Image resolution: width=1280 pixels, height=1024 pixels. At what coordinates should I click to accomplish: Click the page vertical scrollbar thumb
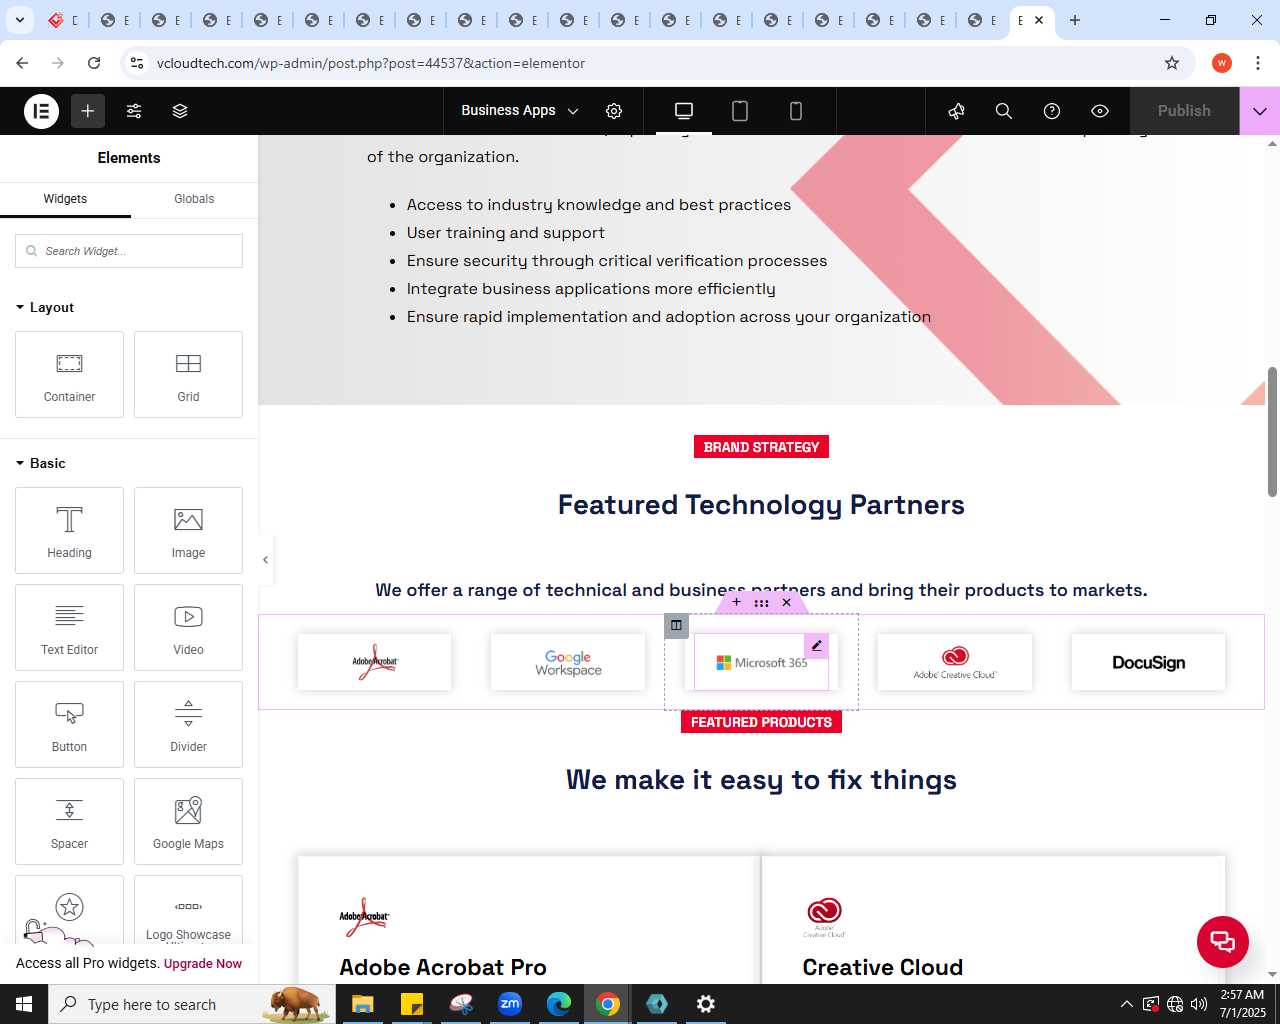1272,431
